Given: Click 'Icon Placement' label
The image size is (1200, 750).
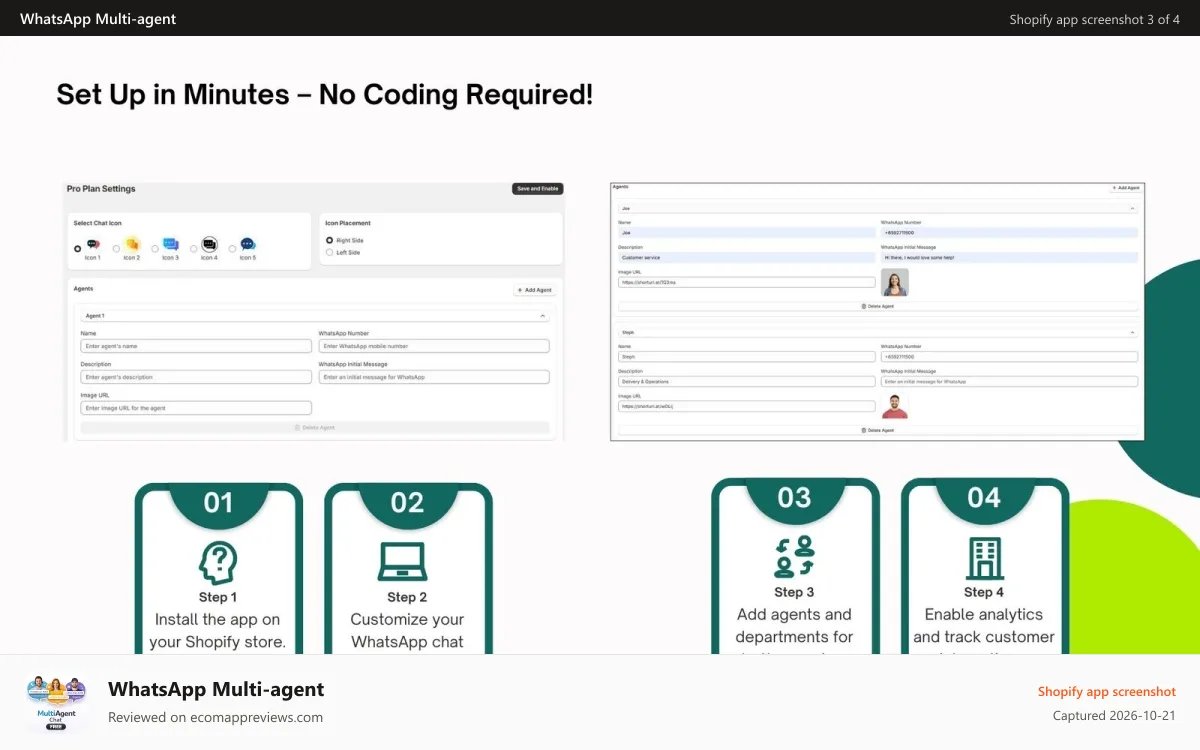Looking at the screenshot, I should tap(348, 223).
